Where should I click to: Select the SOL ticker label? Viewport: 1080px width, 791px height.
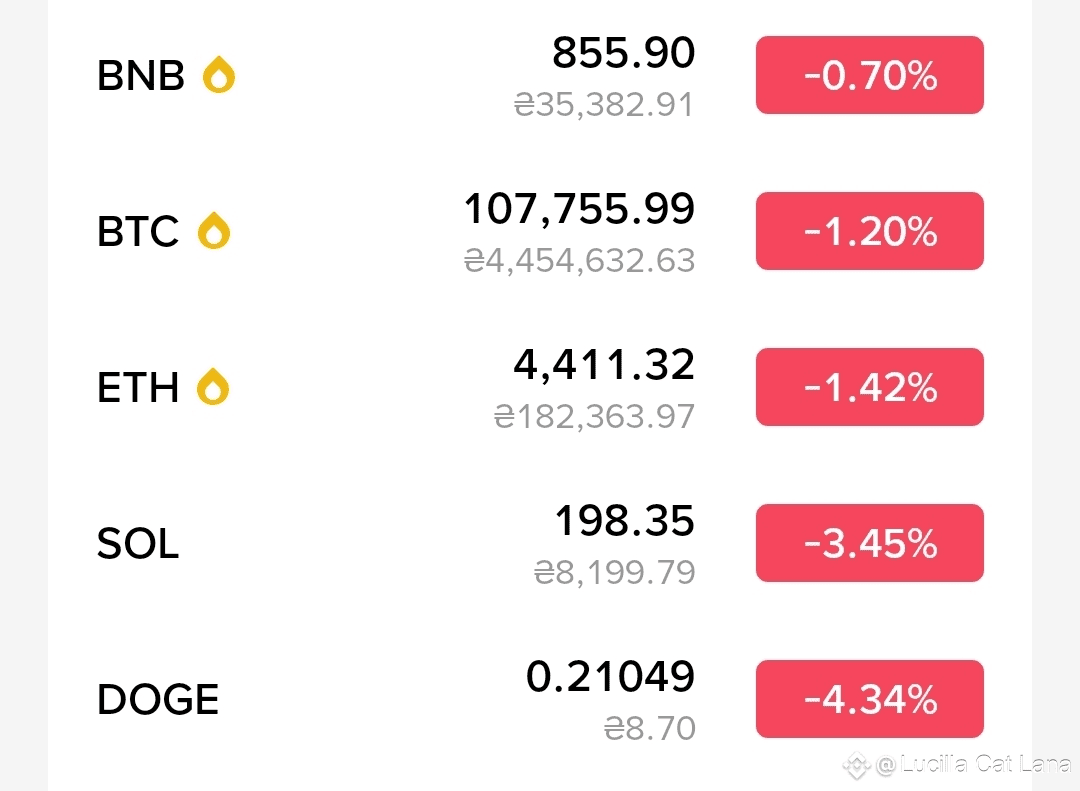[138, 543]
